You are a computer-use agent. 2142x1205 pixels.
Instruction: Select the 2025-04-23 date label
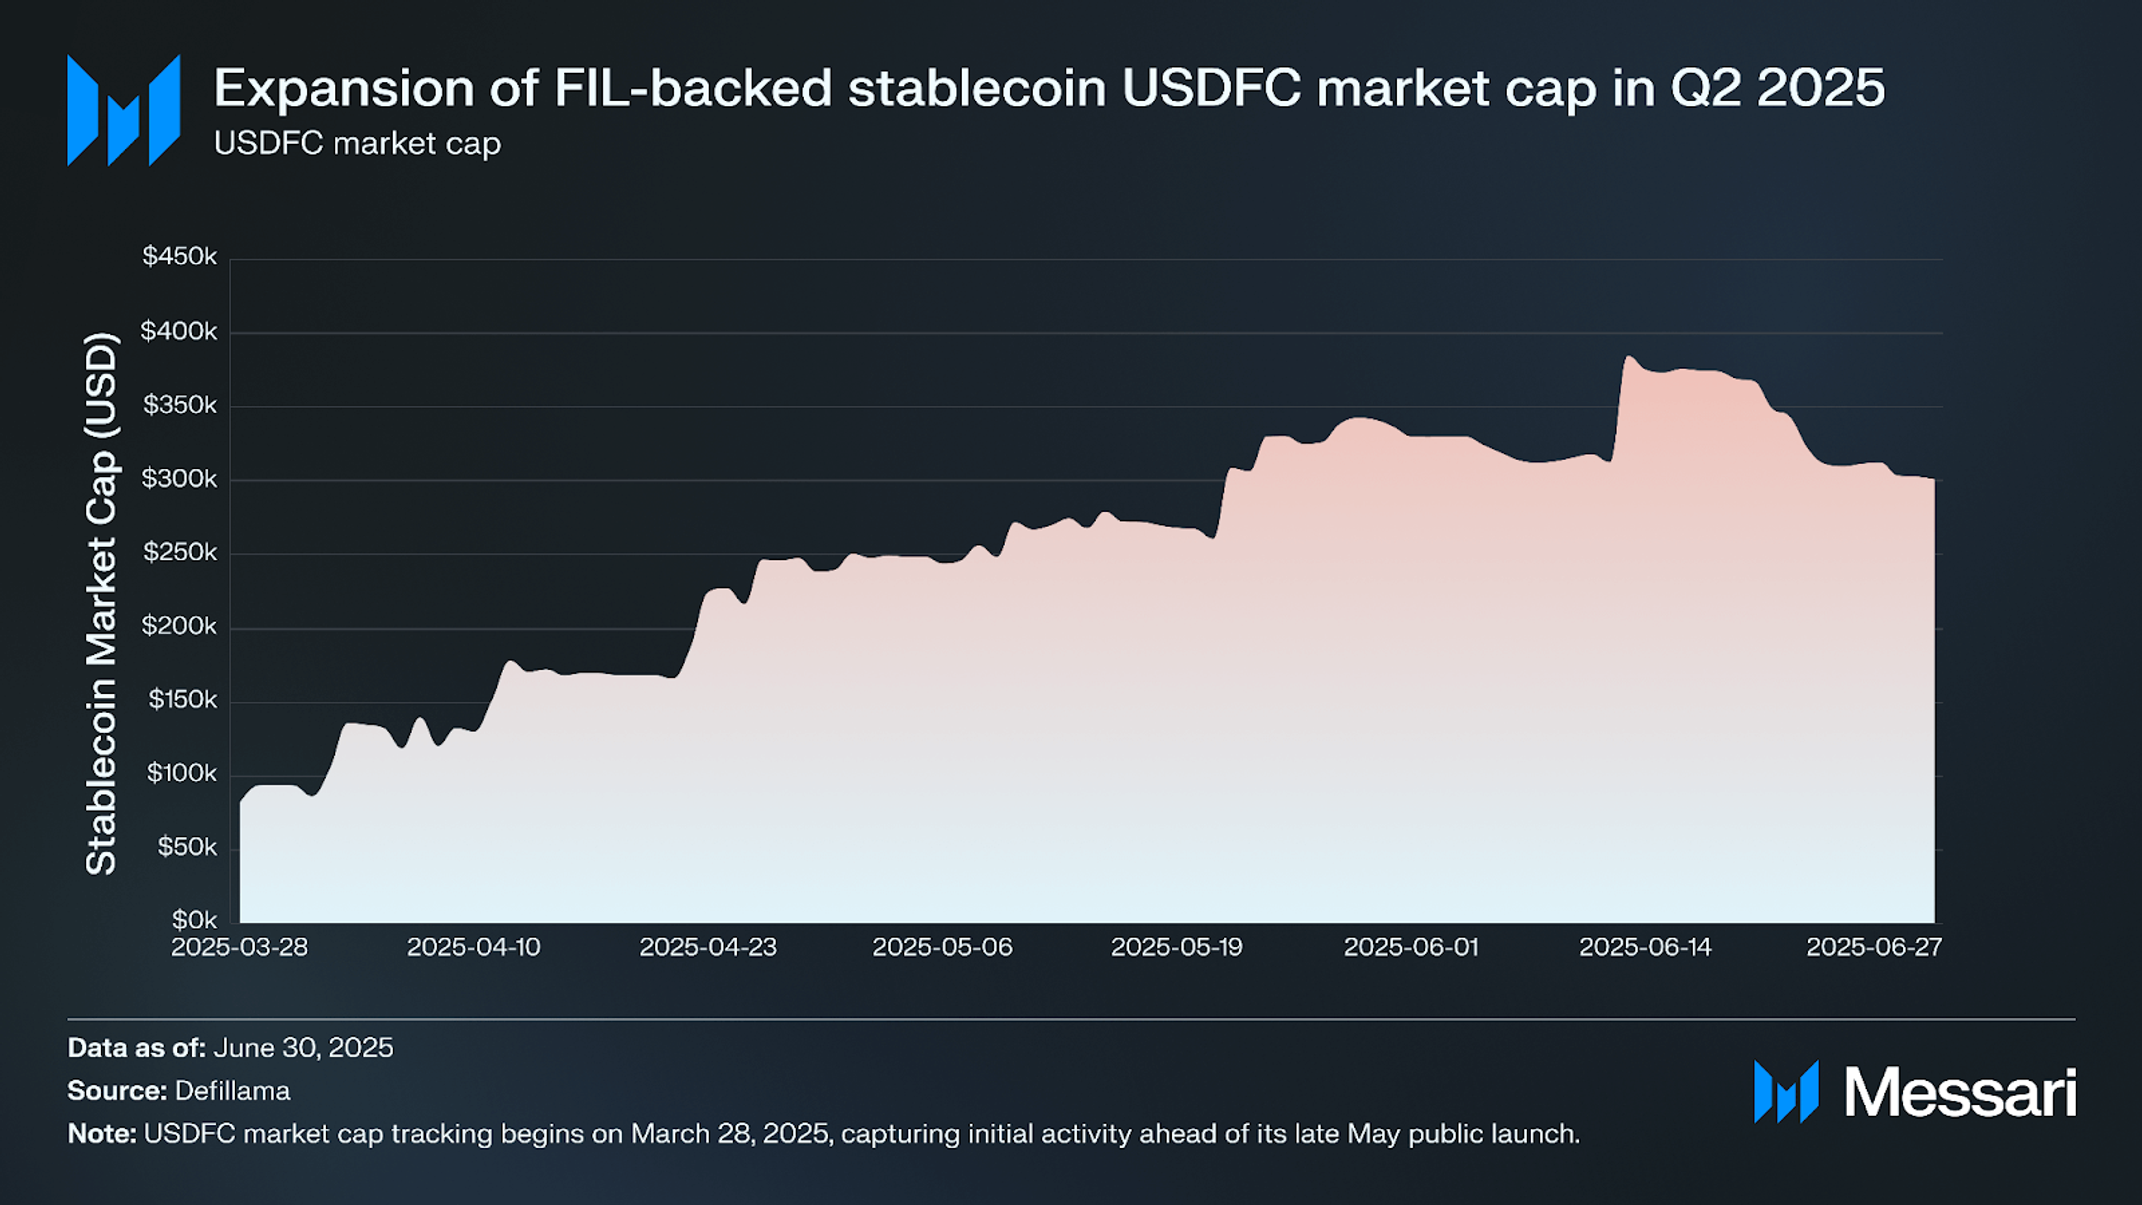click(x=708, y=948)
